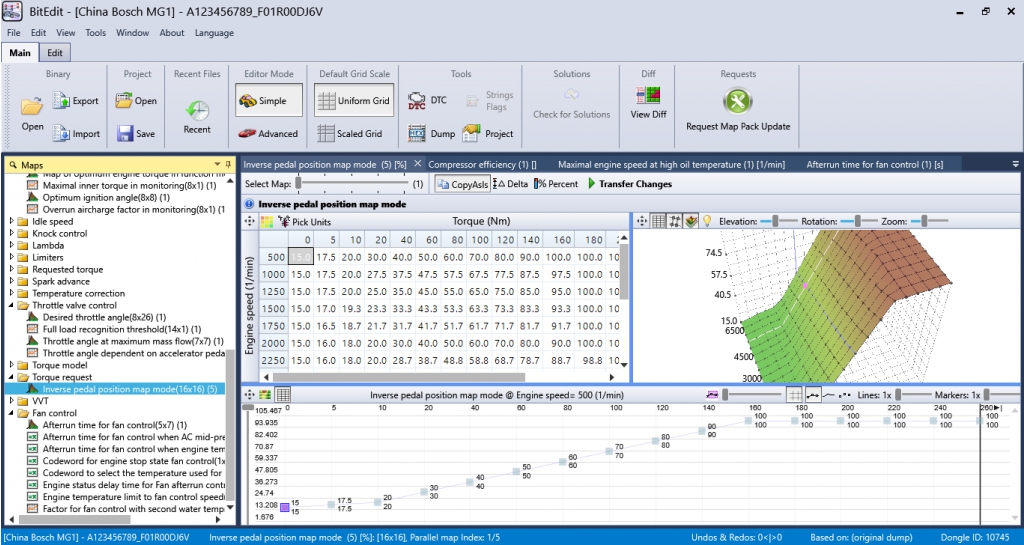Toggle Percent mode
1024x545 pixels.
556,184
